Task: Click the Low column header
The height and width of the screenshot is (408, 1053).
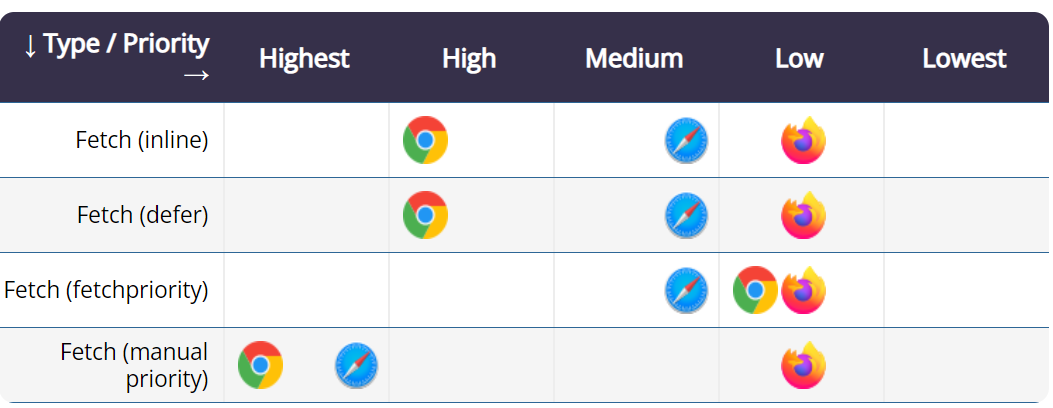Action: pos(799,58)
